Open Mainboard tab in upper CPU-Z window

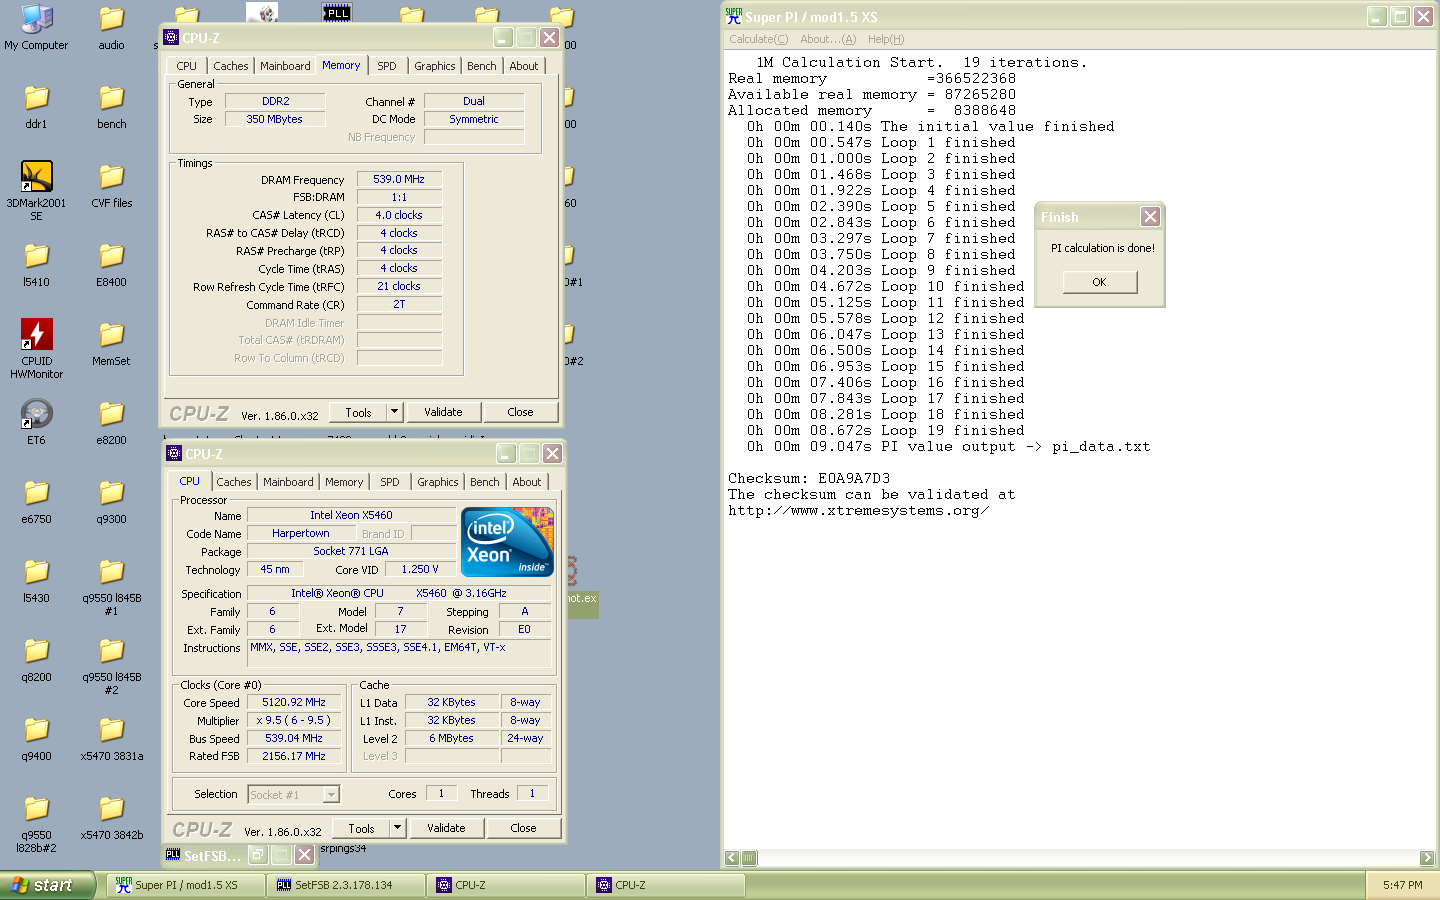point(285,66)
